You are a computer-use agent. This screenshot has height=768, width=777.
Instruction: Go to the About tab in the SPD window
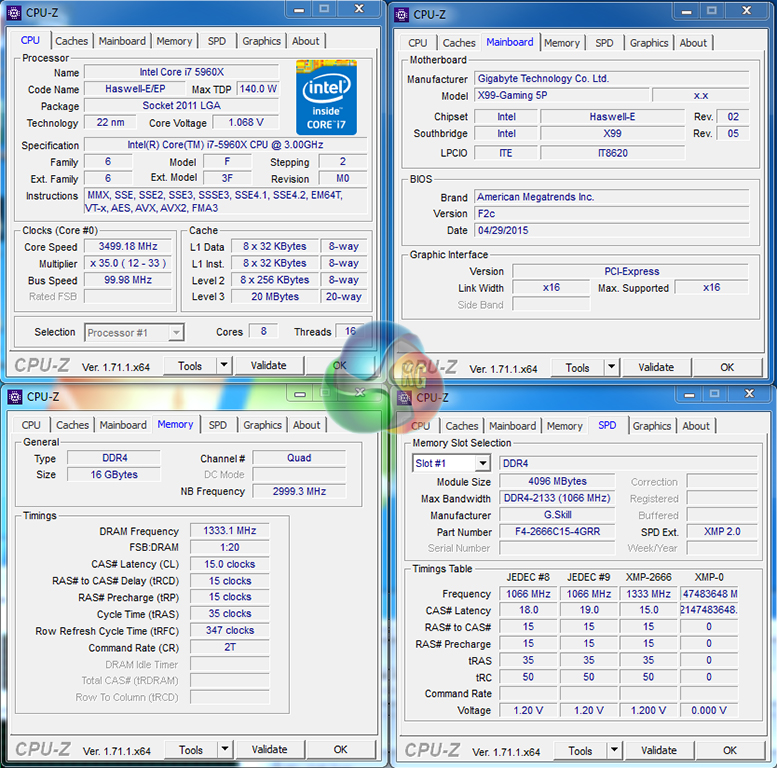[696, 426]
